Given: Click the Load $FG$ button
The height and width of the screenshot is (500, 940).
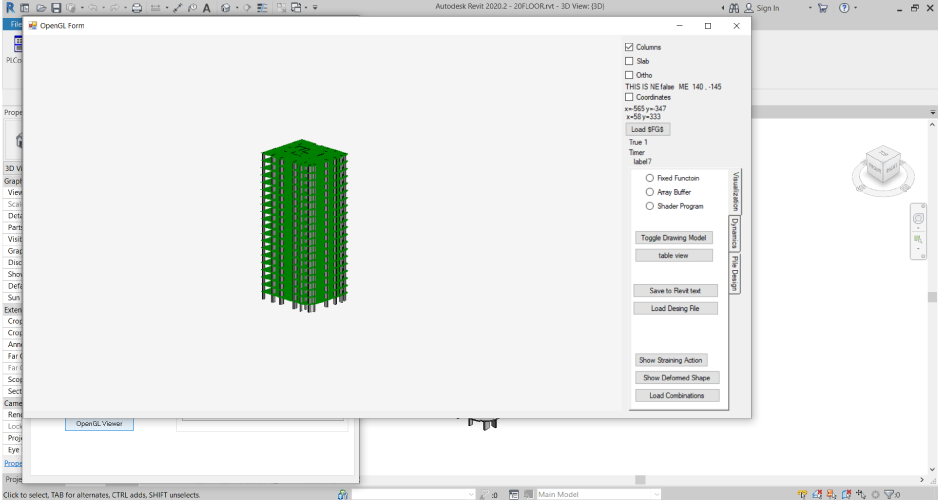Looking at the screenshot, I should [647, 129].
